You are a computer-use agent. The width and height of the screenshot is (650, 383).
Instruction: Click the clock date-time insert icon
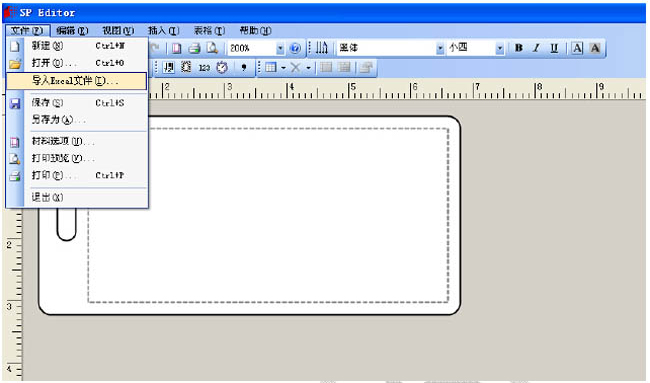point(222,68)
